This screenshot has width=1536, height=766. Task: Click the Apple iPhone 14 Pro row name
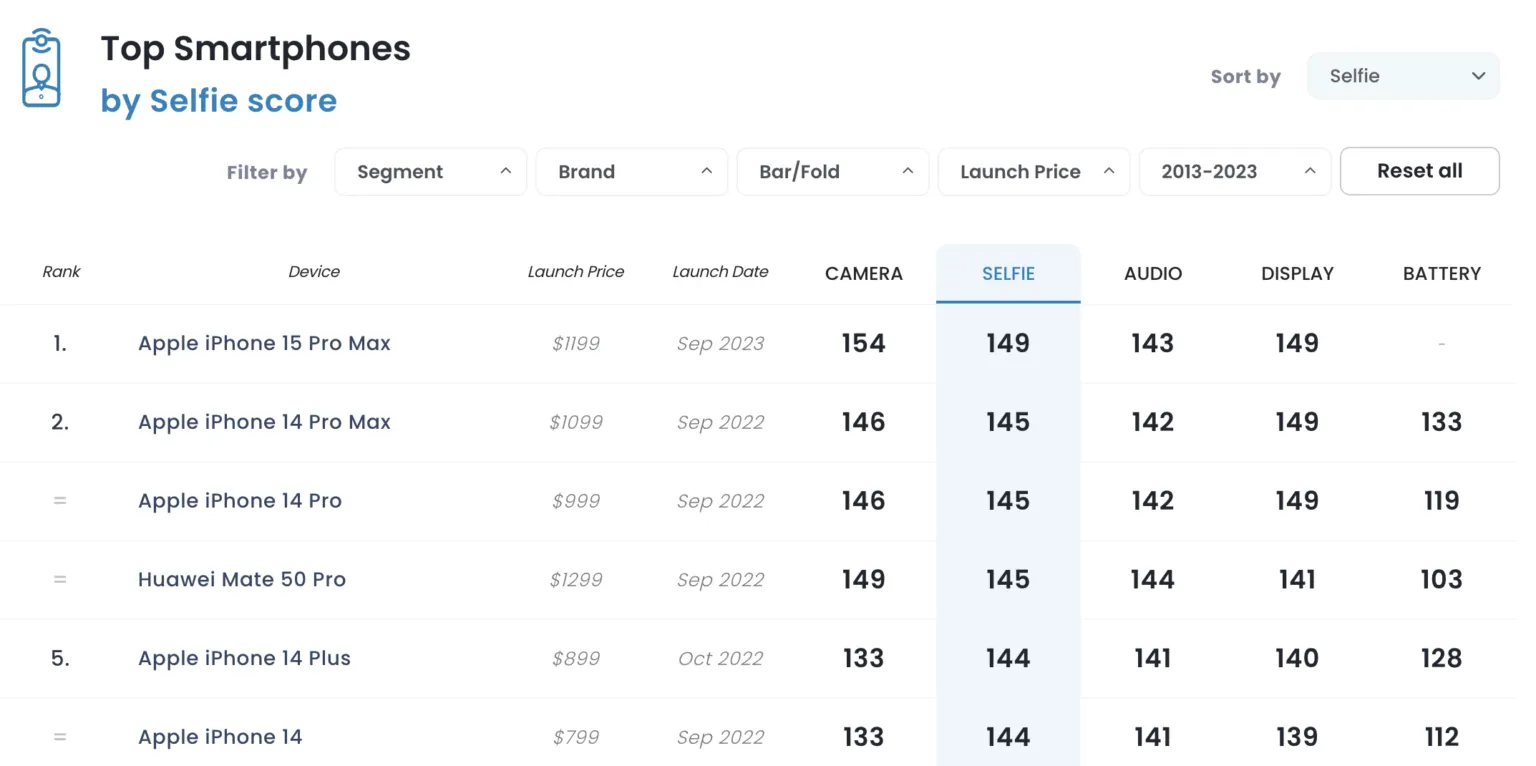(x=240, y=501)
